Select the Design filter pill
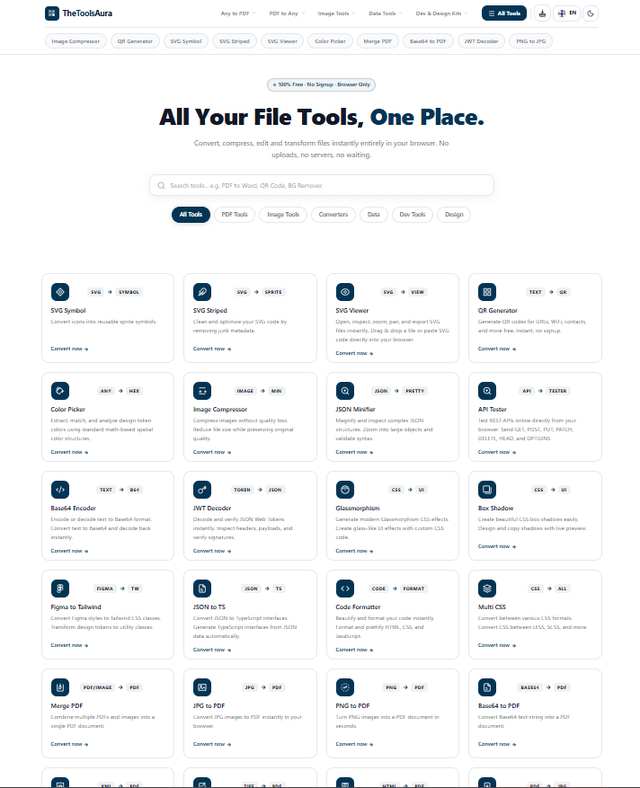 454,215
